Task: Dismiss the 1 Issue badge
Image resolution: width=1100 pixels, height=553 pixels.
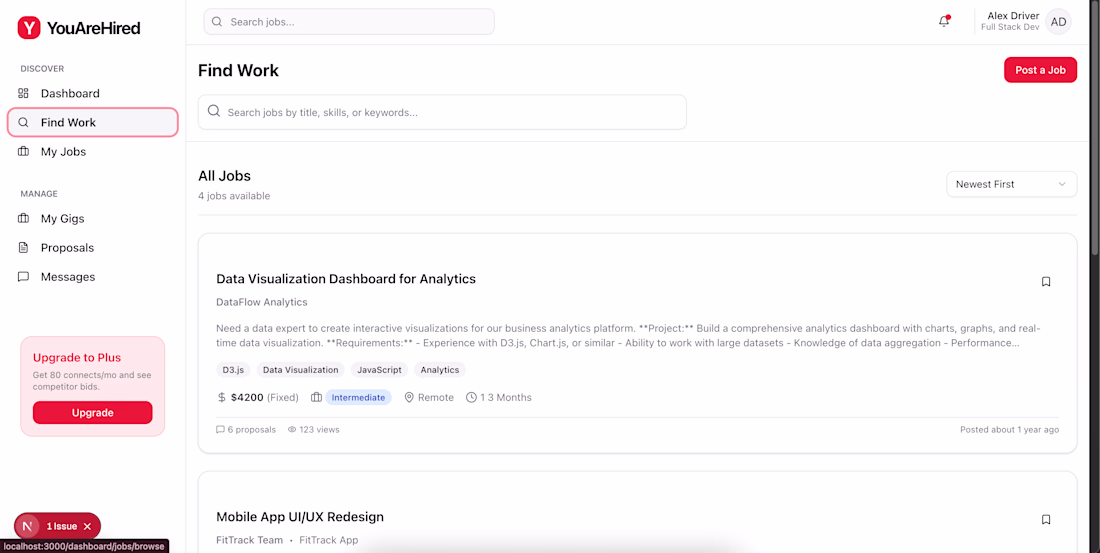Action: 87,527
